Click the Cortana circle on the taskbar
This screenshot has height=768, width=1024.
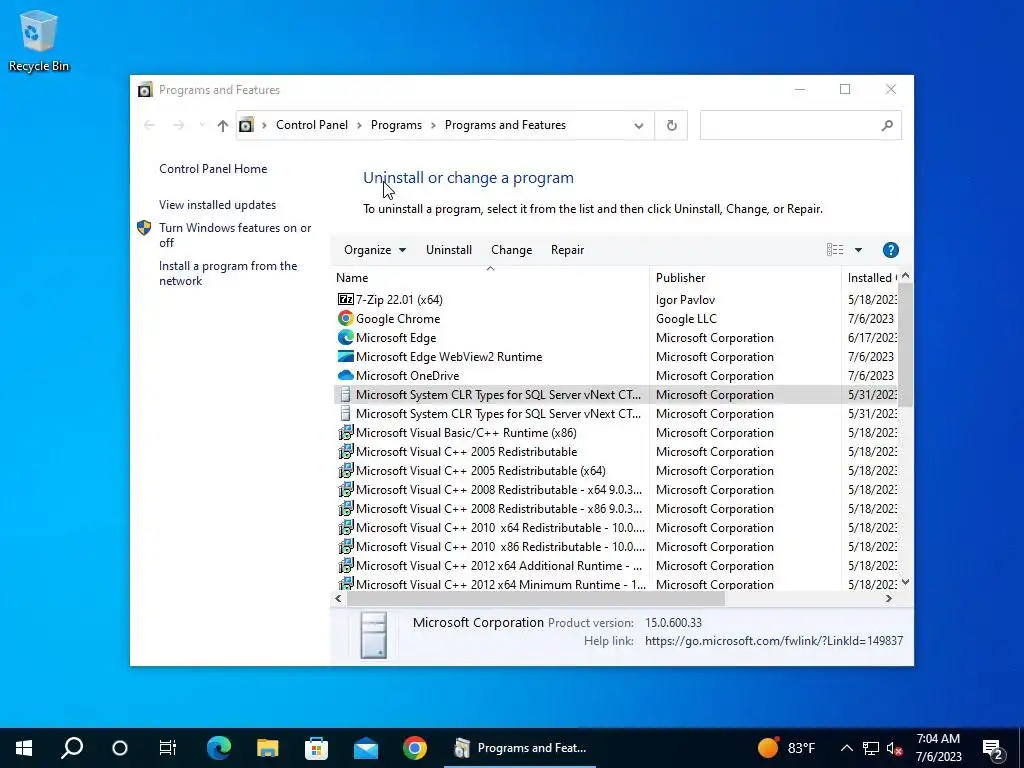coord(120,748)
